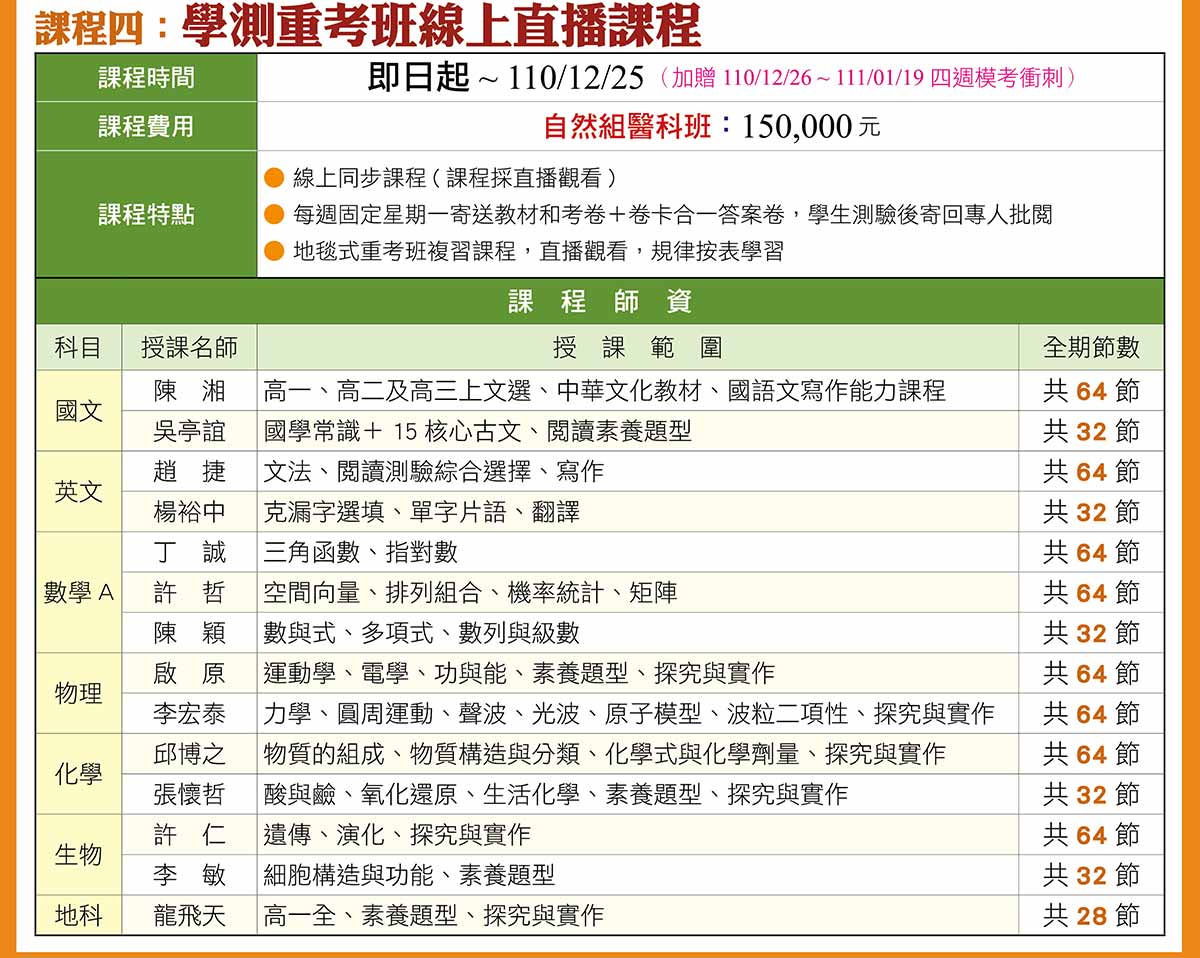Click the scope text starting '空間向量、排列組合'
The width and height of the screenshot is (1200, 958).
(x=470, y=593)
